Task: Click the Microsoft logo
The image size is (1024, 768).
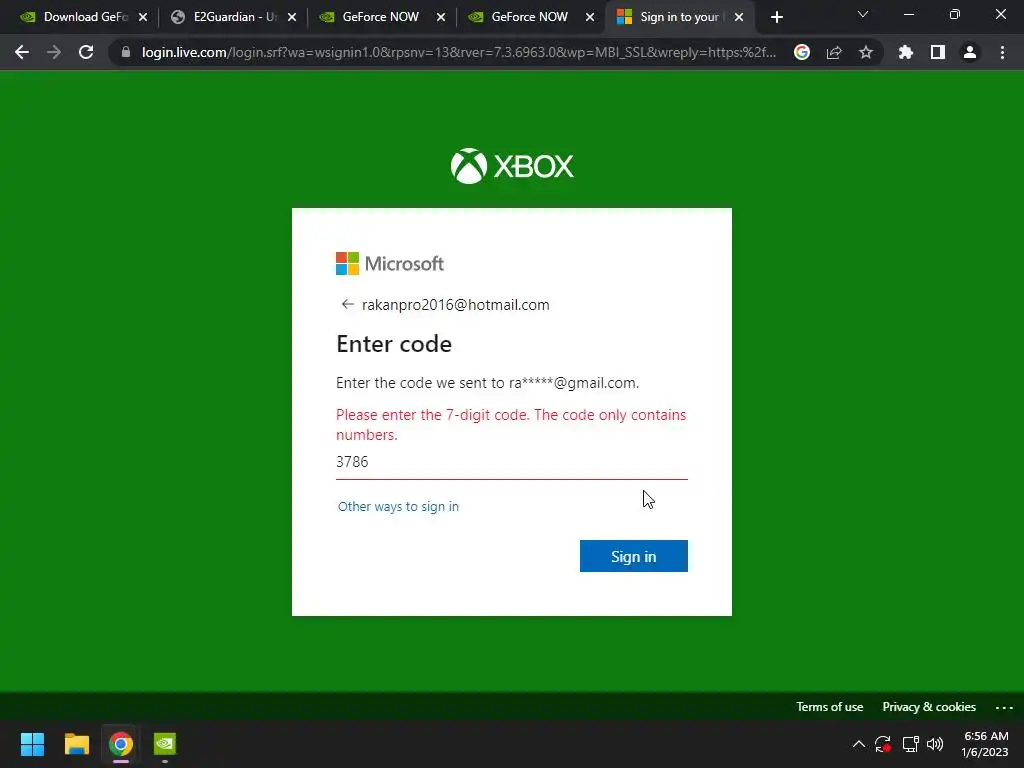Action: 390,264
